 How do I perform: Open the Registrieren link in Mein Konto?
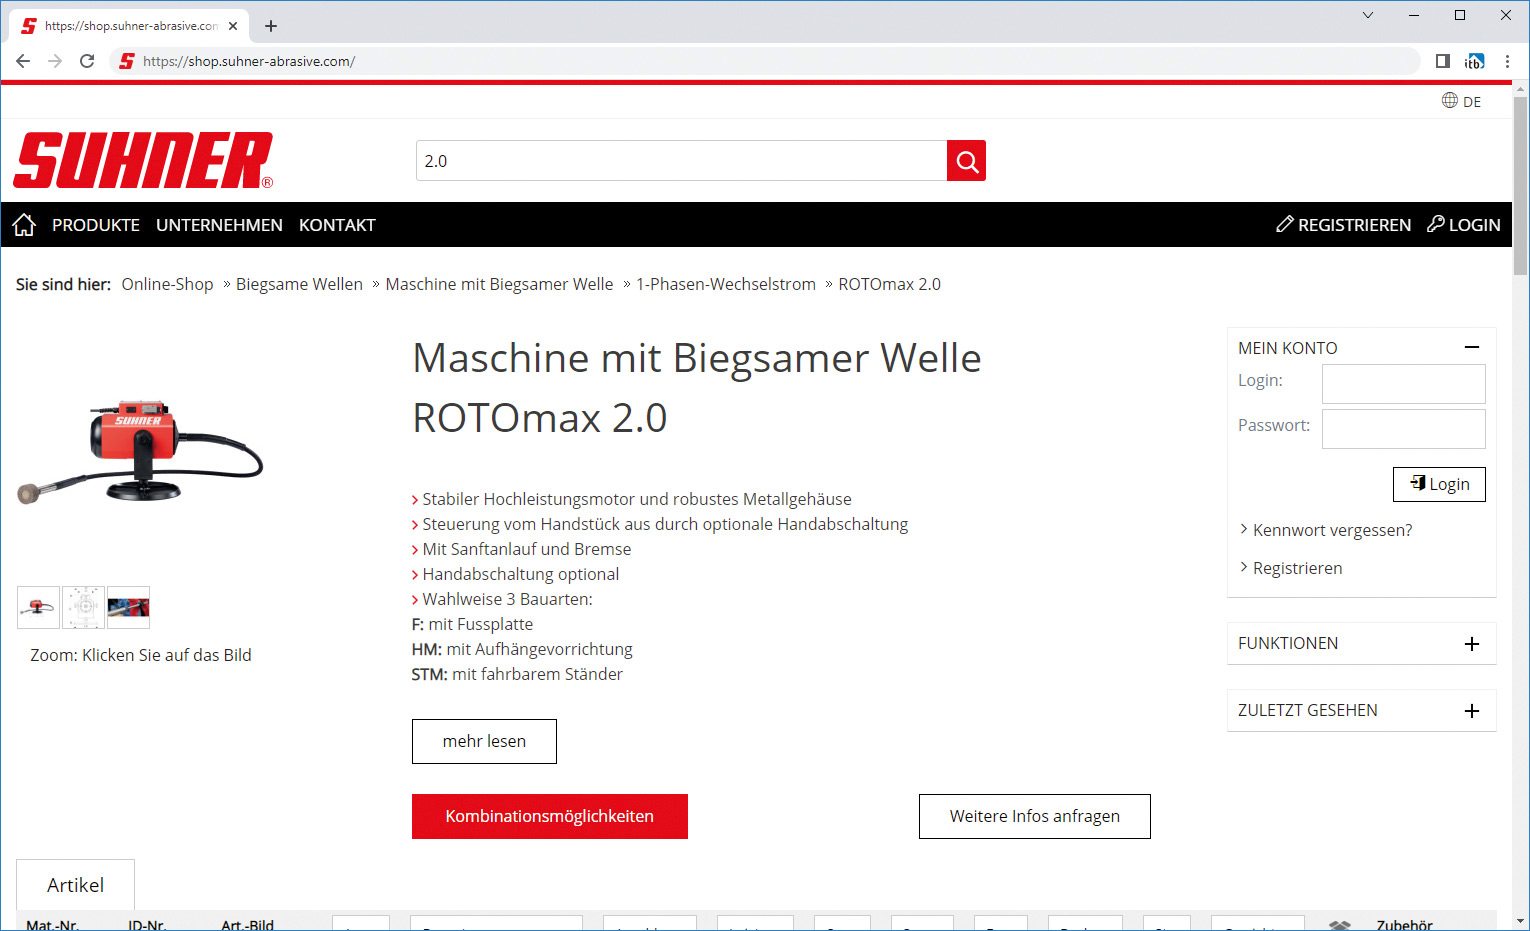1297,568
